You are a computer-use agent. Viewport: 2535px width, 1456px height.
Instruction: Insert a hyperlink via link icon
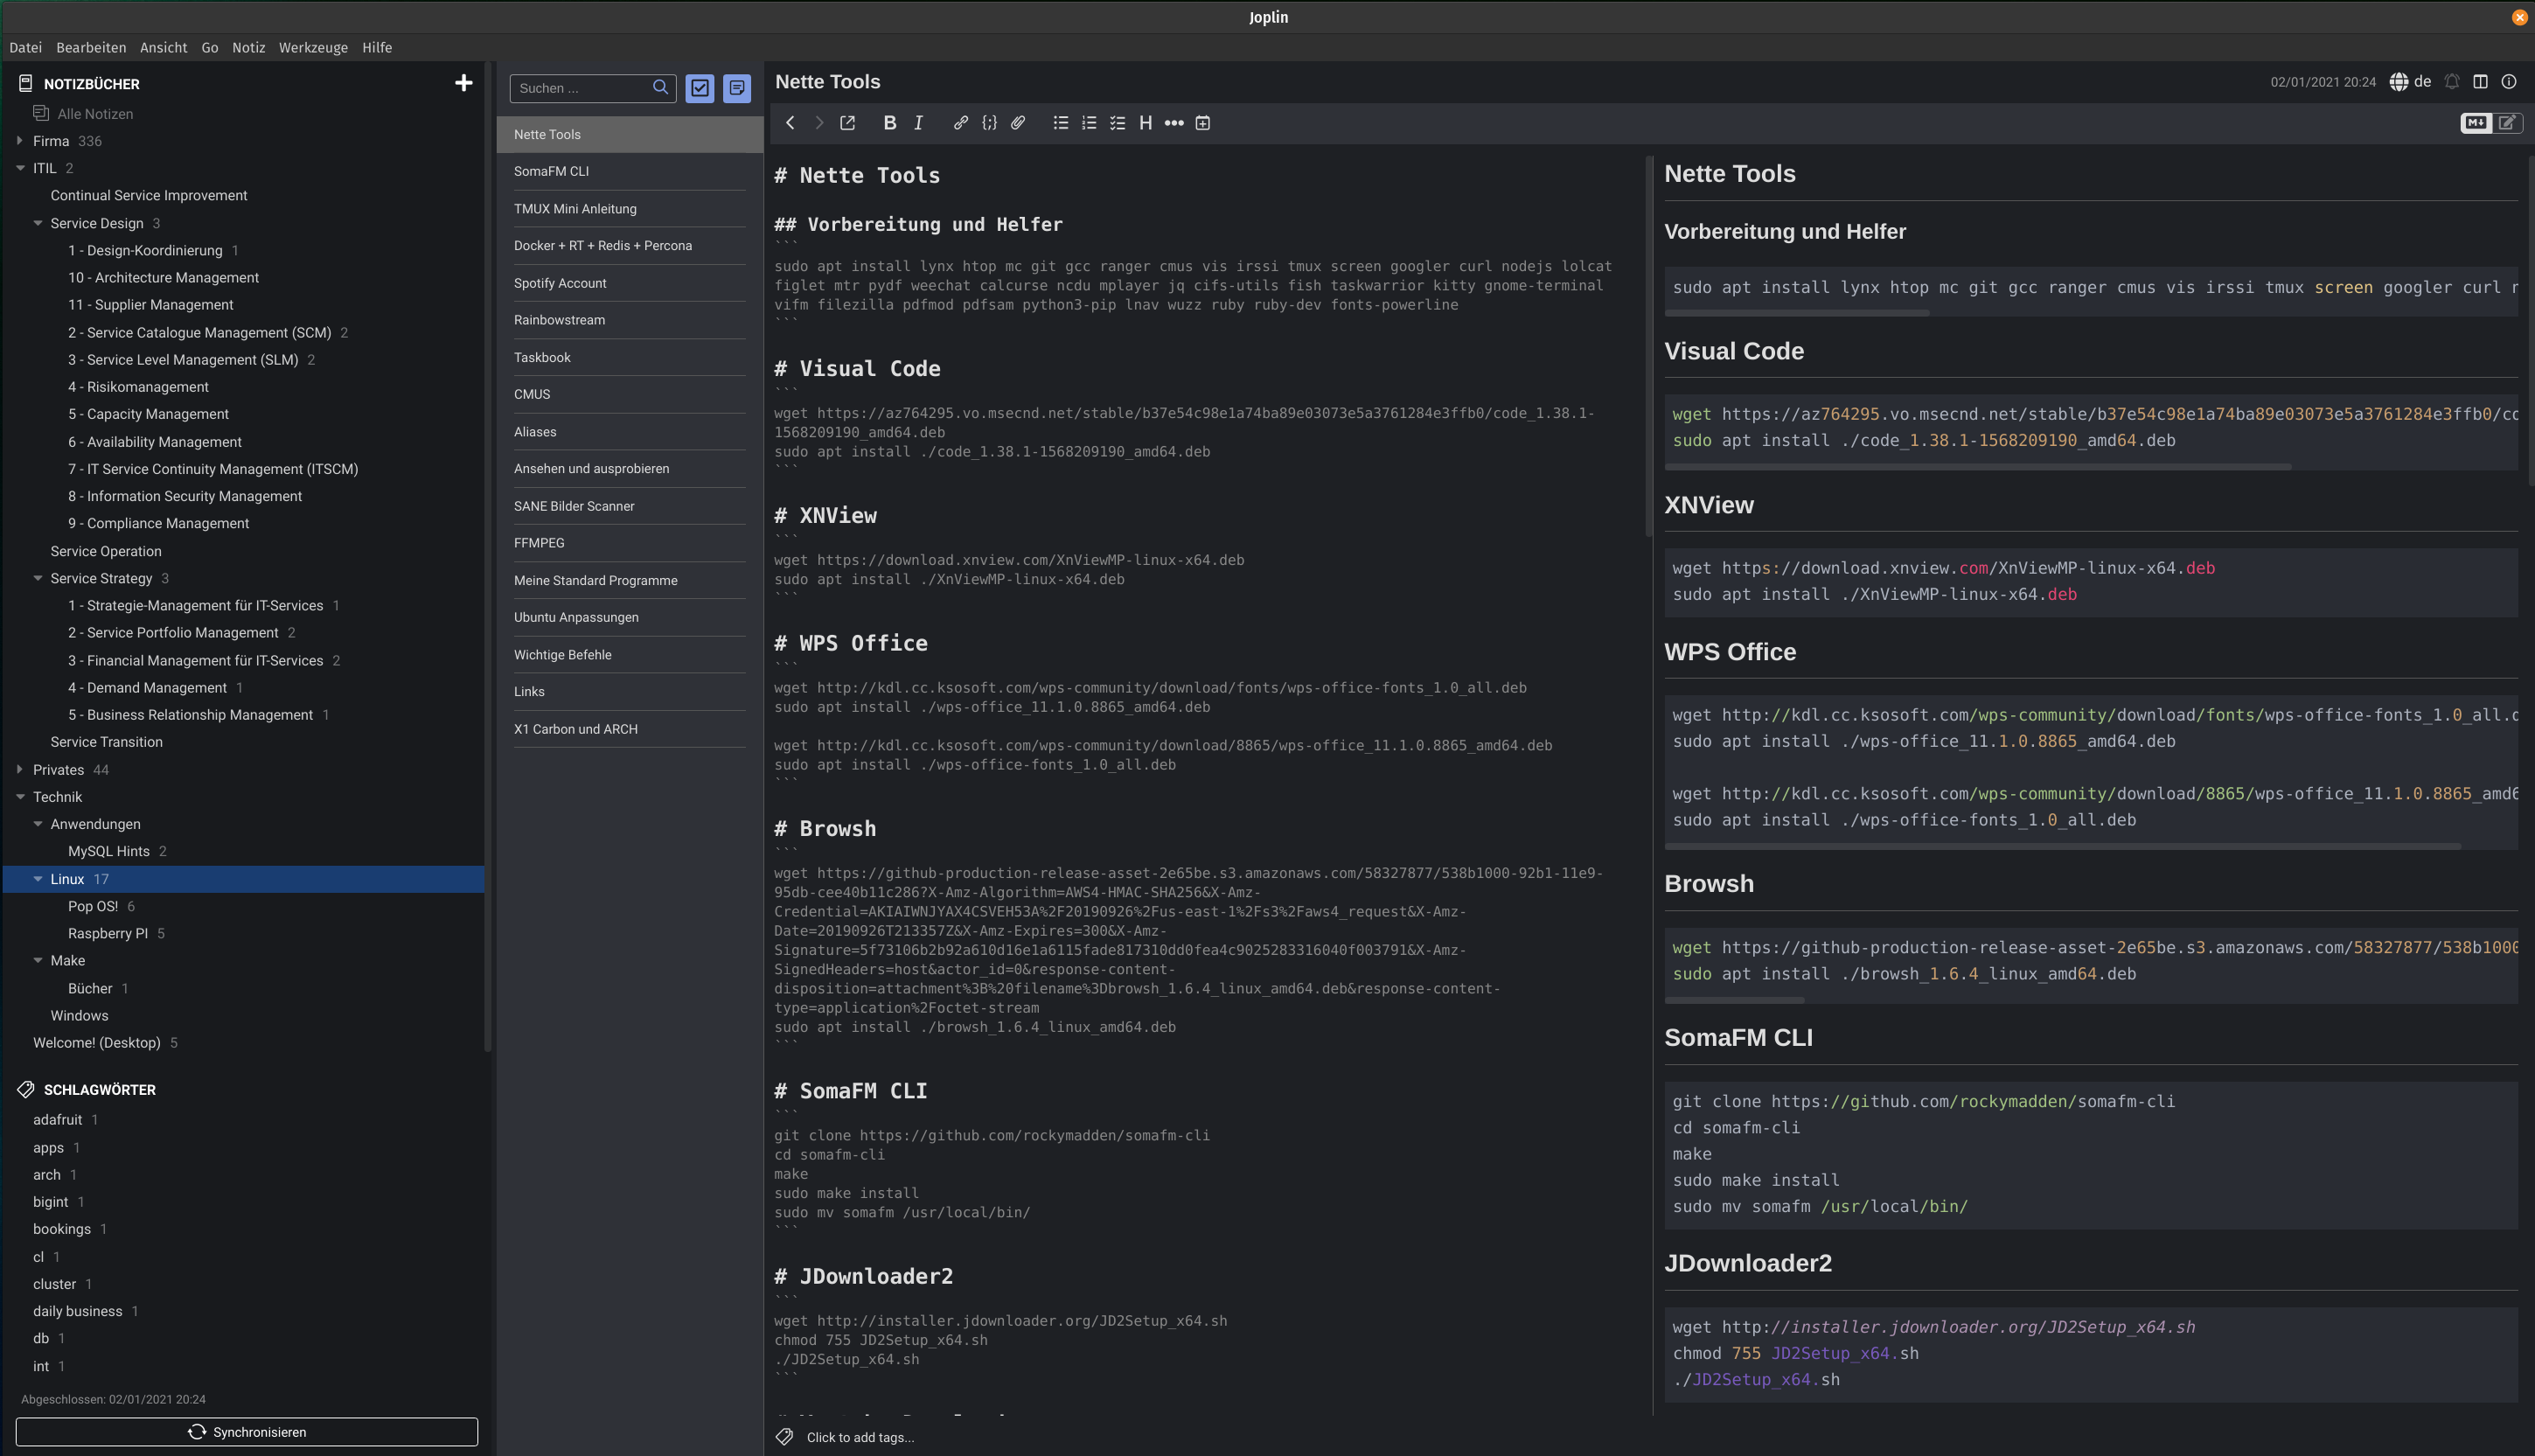point(960,123)
